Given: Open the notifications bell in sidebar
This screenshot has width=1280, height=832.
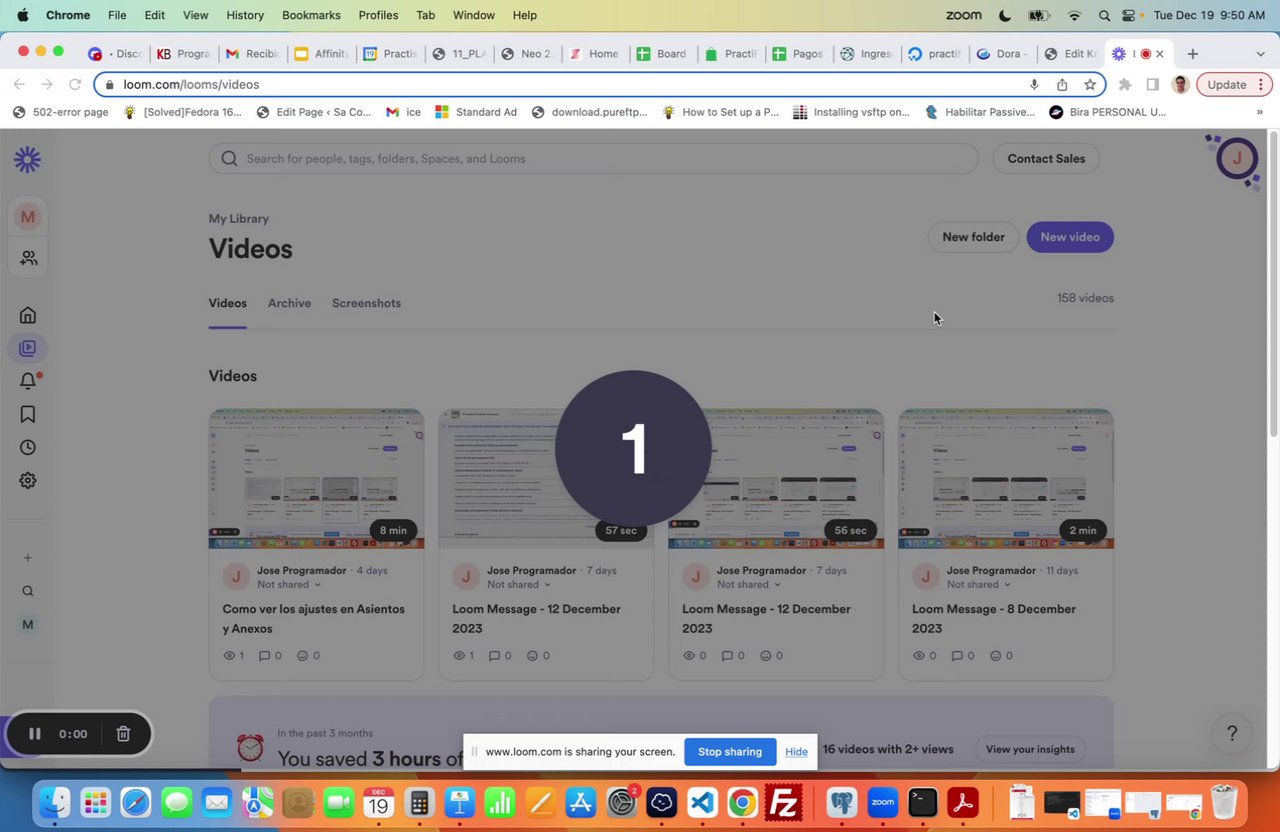Looking at the screenshot, I should tap(28, 381).
